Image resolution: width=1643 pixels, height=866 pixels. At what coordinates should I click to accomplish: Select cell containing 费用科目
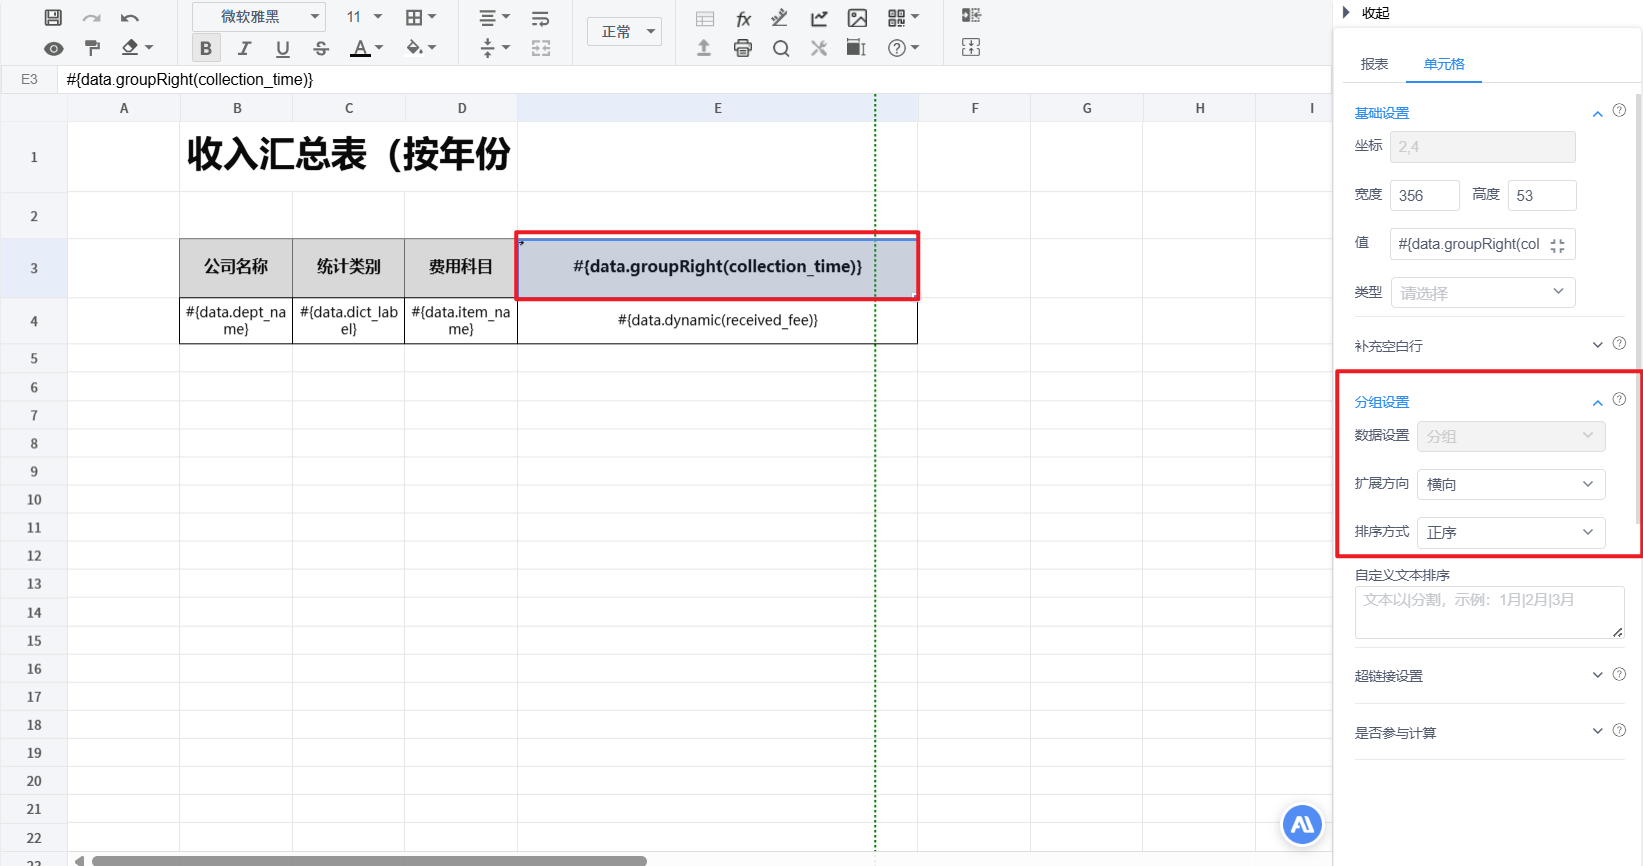(x=461, y=267)
